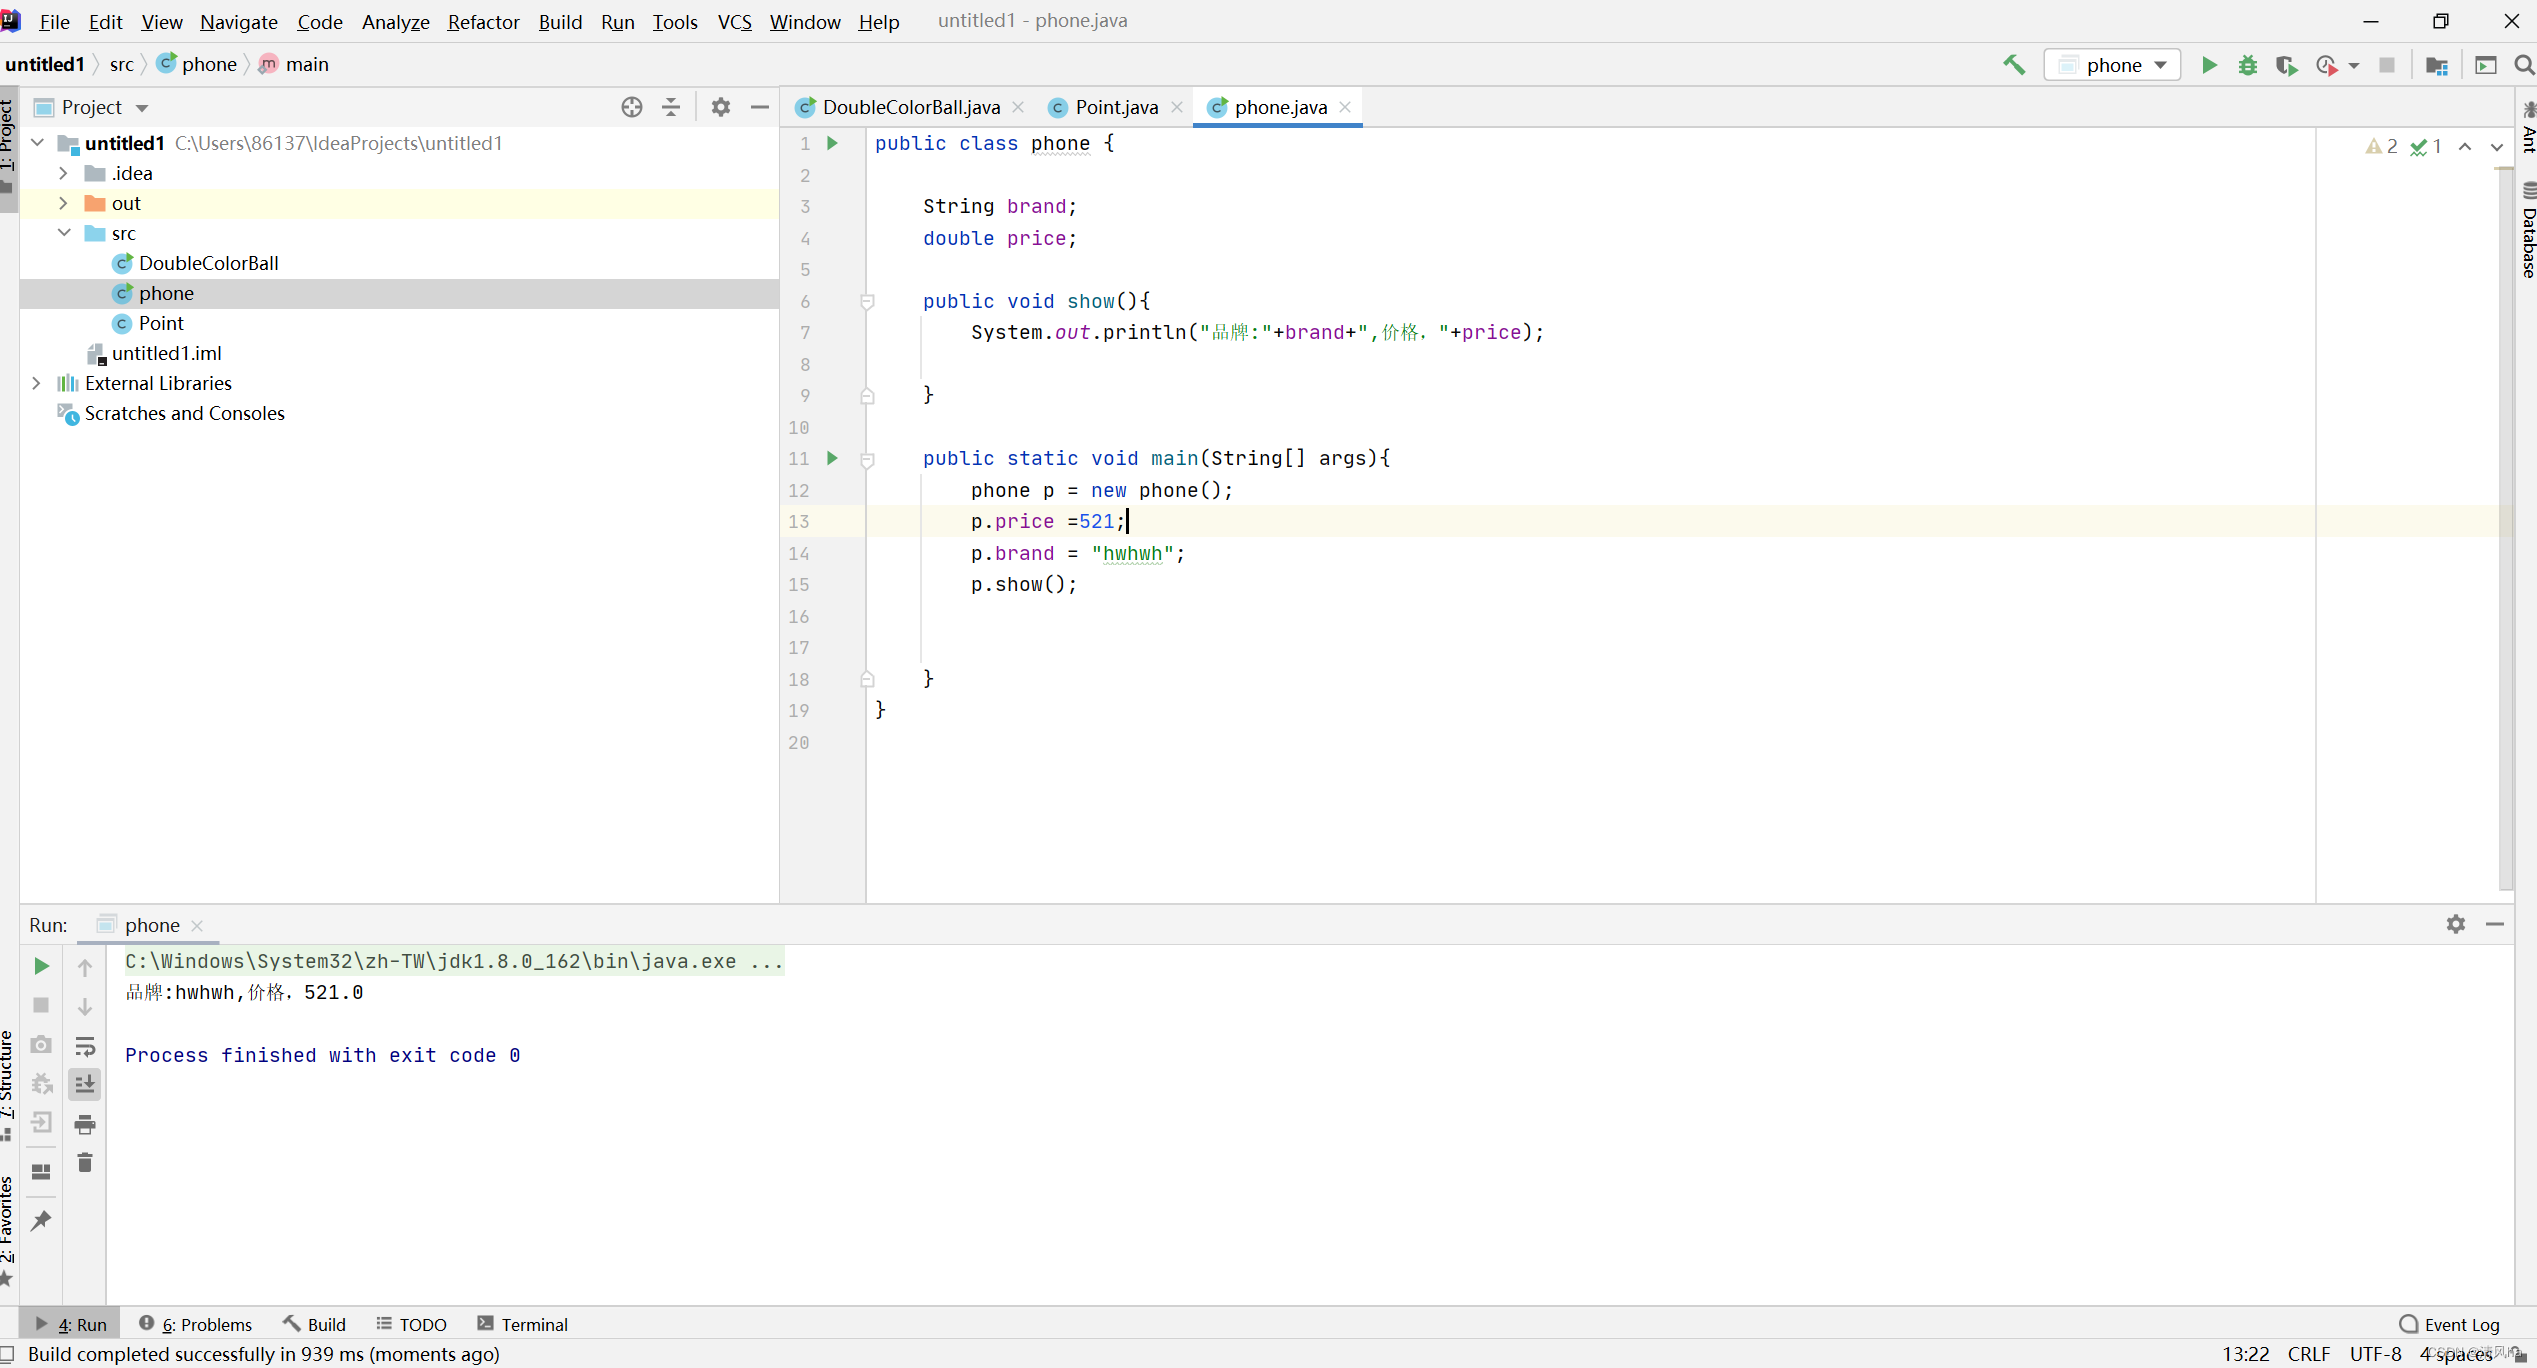Select opened file with crosshair icon
The height and width of the screenshot is (1368, 2537).
[632, 107]
